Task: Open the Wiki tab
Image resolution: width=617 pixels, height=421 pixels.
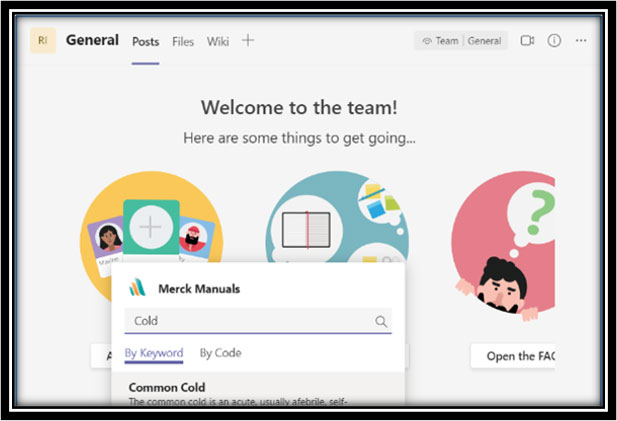Action: (218, 42)
